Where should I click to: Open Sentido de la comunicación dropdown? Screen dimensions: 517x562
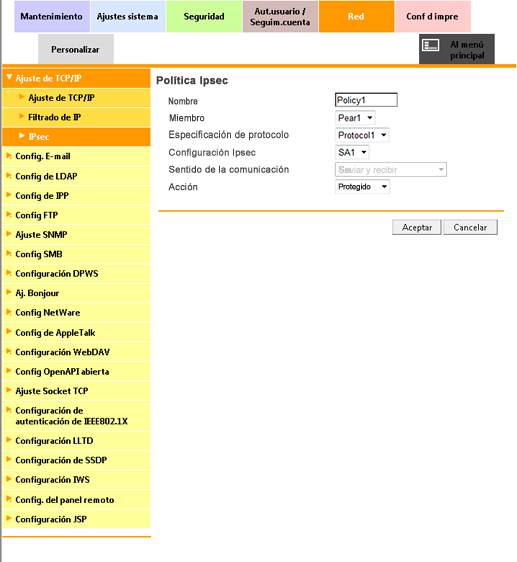391,170
